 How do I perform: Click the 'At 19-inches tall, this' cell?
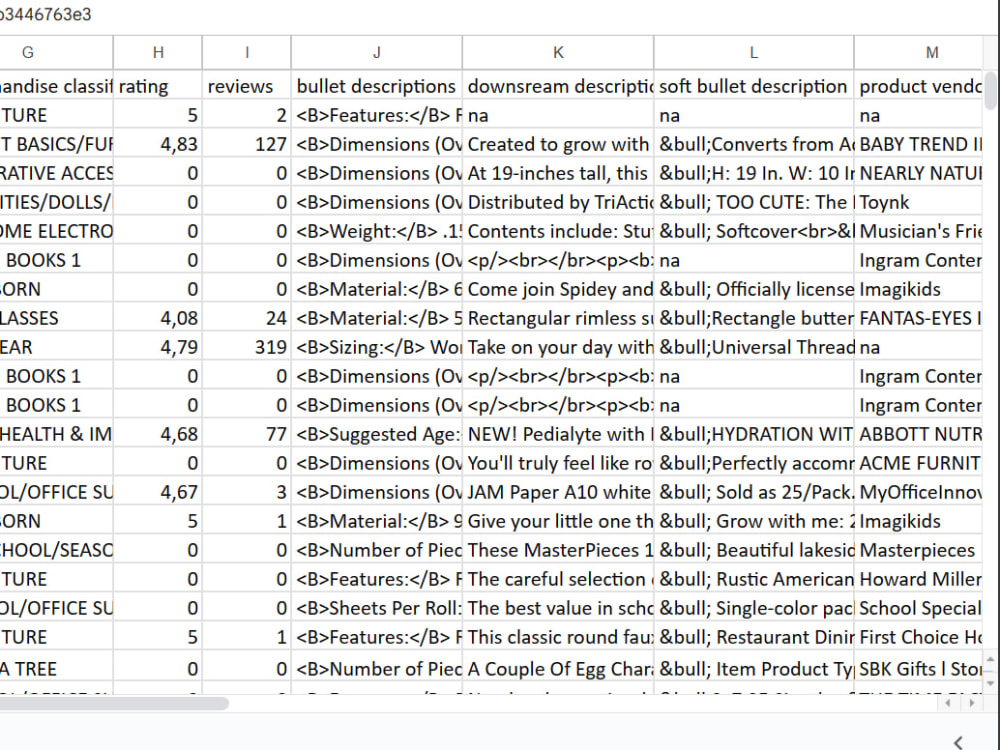(x=558, y=173)
